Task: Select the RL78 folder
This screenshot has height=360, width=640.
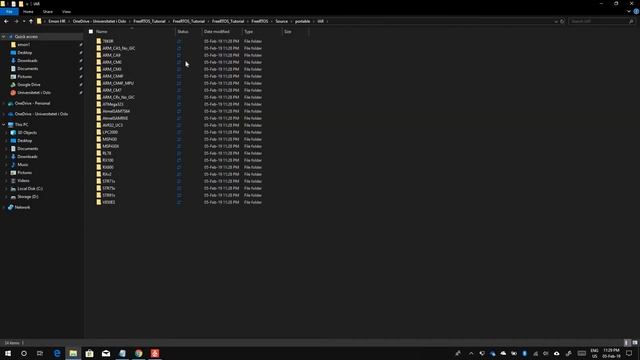Action: pyautogui.click(x=107, y=153)
